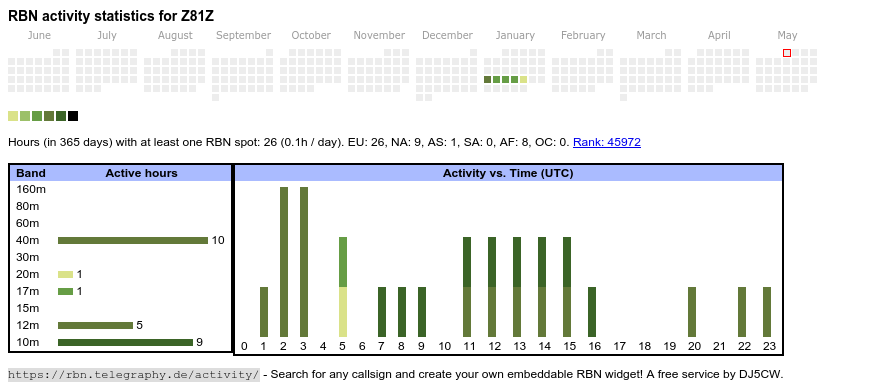Viewport: 870px width, 390px height.
Task: Click the light yellow January day square
Action: tap(524, 79)
